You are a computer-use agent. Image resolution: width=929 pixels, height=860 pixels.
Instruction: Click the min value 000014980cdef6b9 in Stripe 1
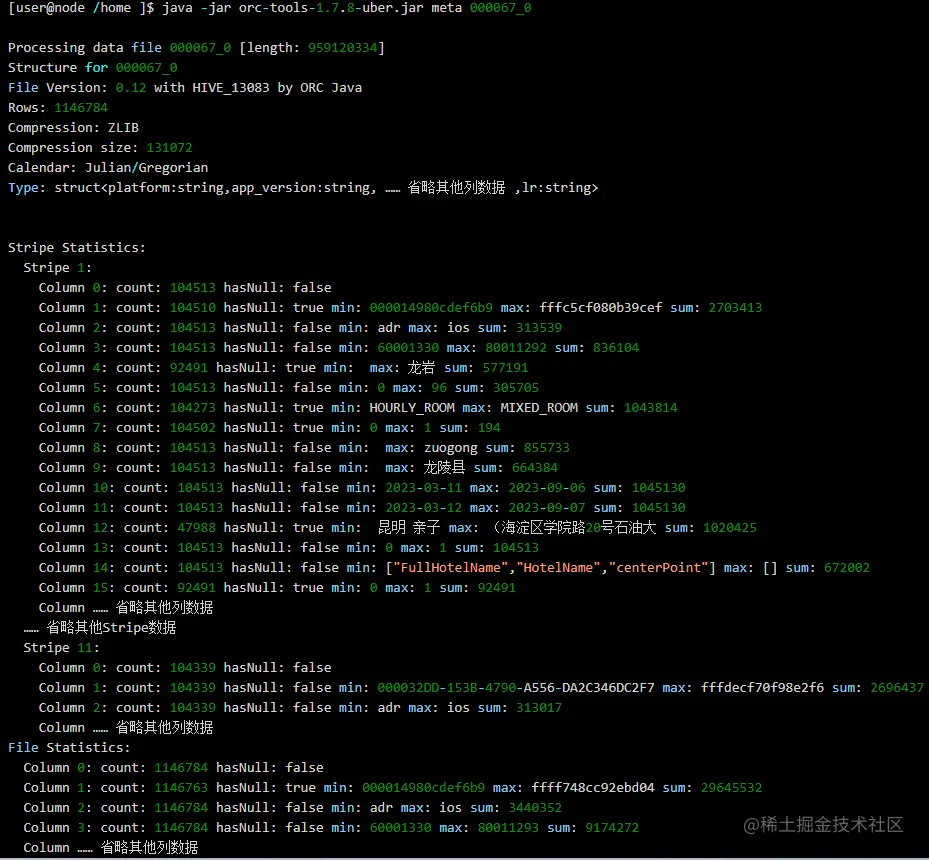click(431, 308)
